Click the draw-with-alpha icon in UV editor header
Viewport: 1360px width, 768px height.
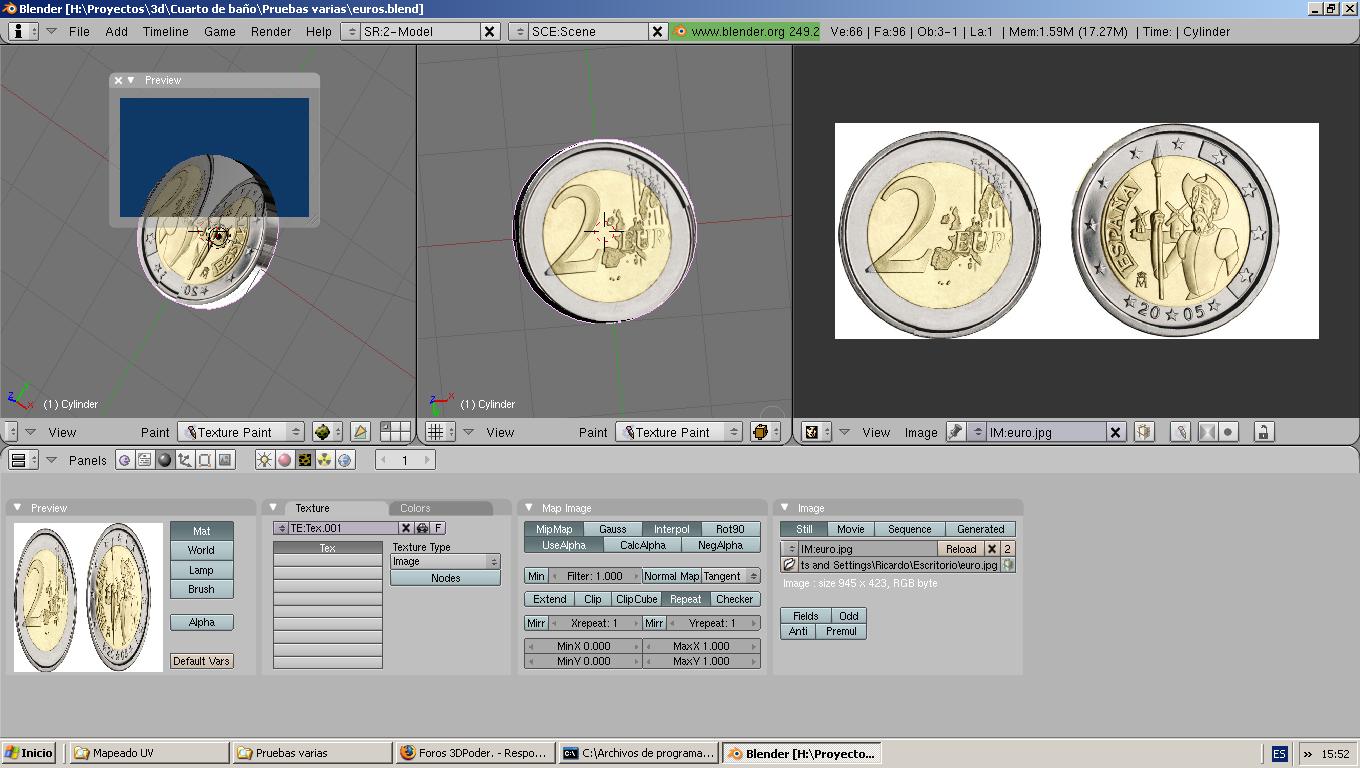pos(1207,432)
